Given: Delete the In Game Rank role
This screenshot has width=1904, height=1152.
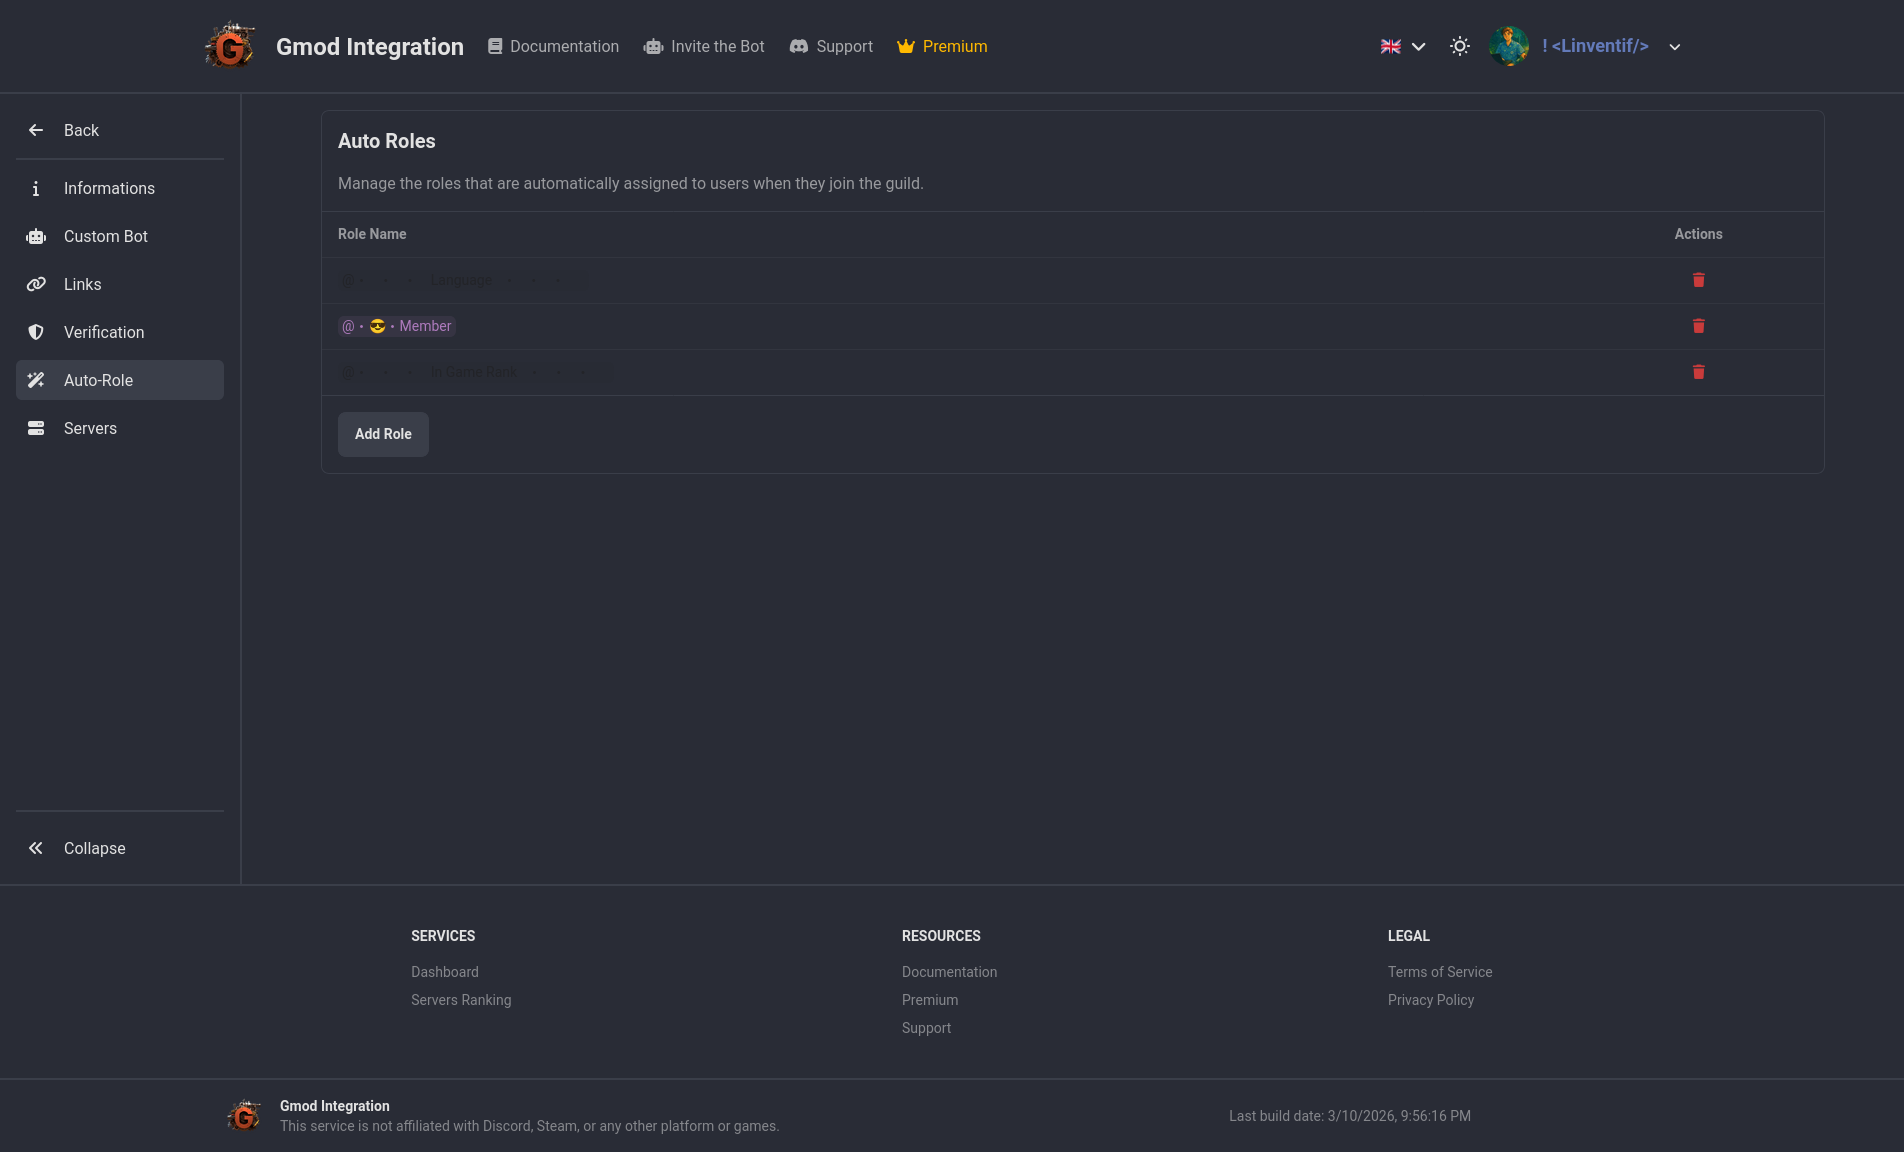Looking at the screenshot, I should 1698,372.
